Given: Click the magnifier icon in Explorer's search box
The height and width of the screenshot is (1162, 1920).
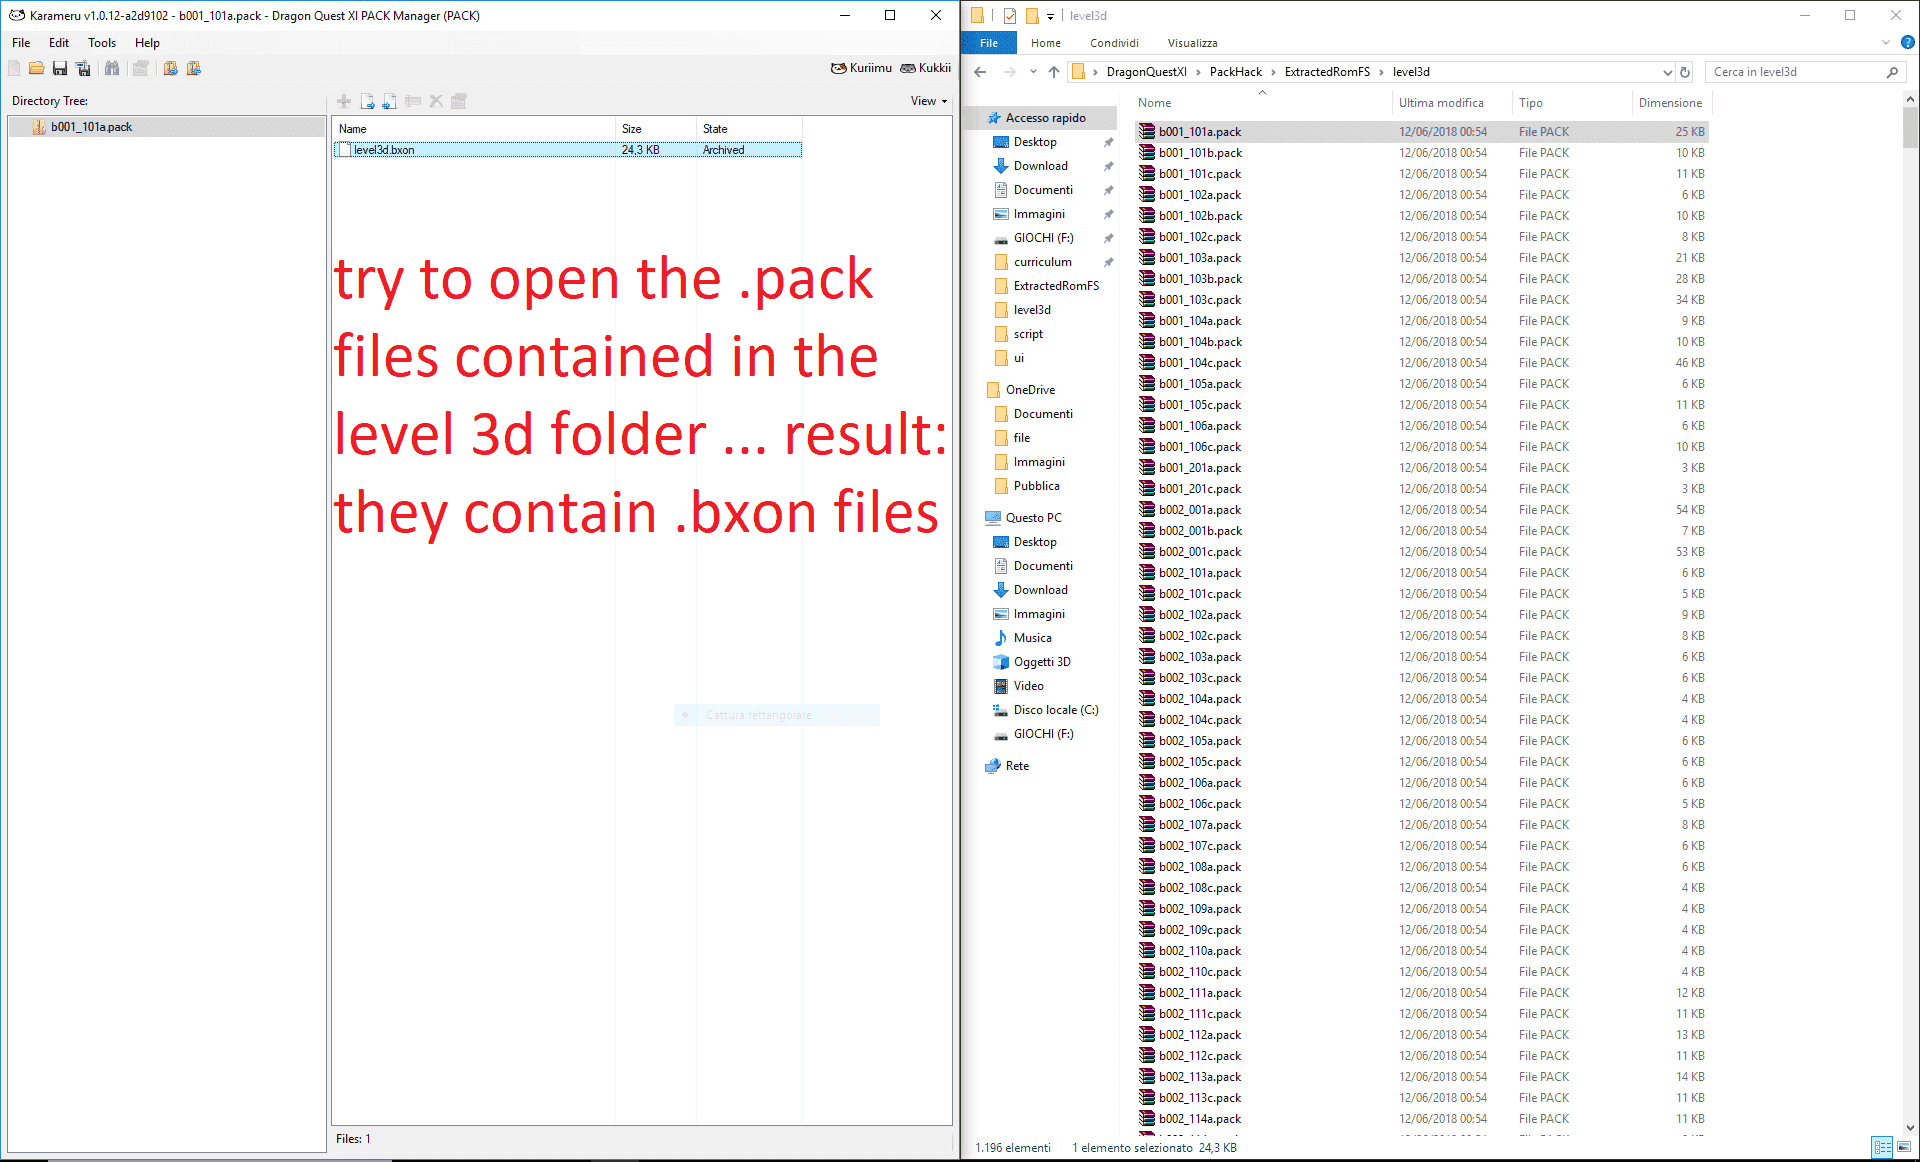Looking at the screenshot, I should click(x=1892, y=72).
